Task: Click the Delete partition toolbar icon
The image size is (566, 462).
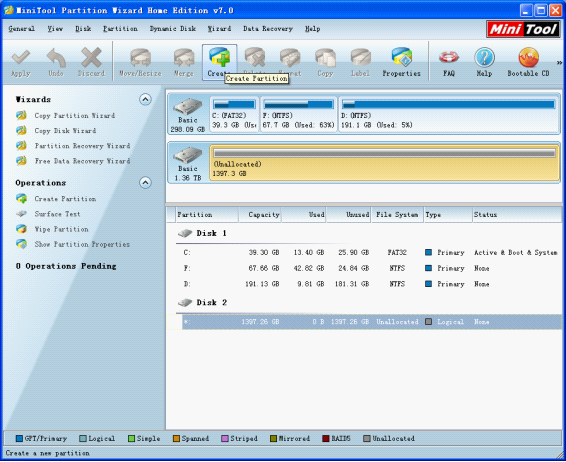Action: [255, 58]
